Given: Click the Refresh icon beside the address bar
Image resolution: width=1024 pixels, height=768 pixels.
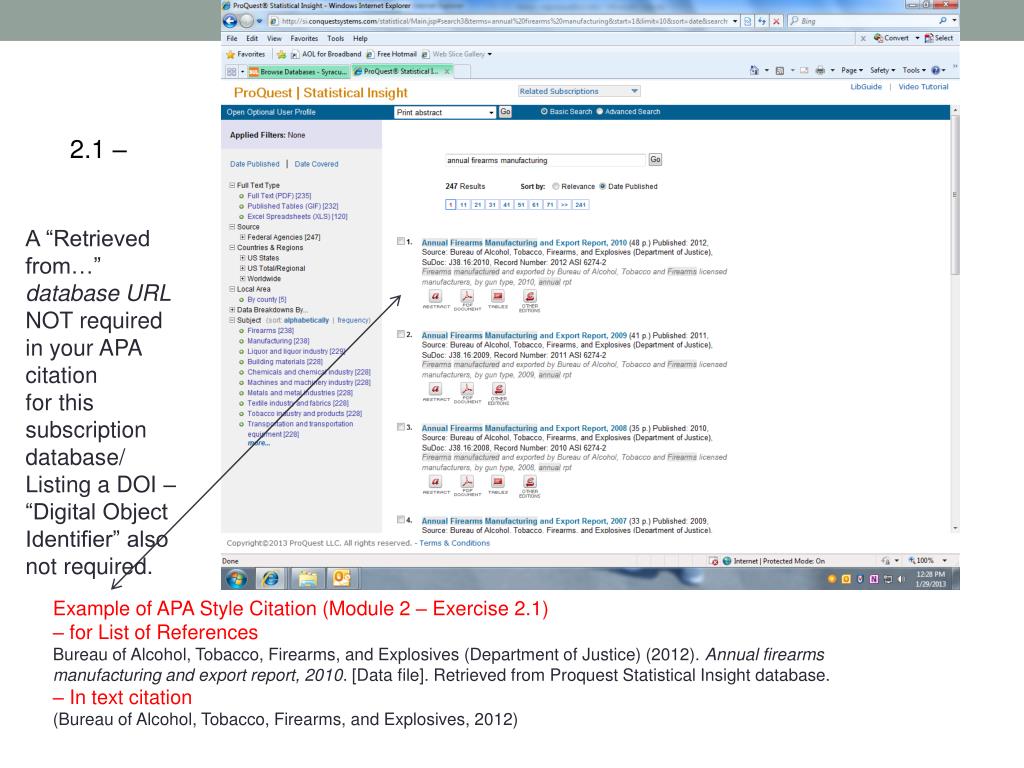Looking at the screenshot, I should [761, 21].
